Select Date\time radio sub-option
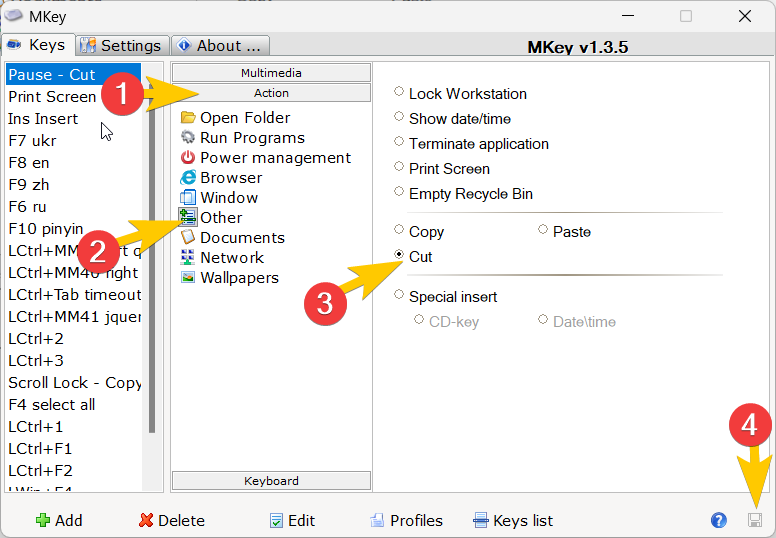 click(543, 319)
